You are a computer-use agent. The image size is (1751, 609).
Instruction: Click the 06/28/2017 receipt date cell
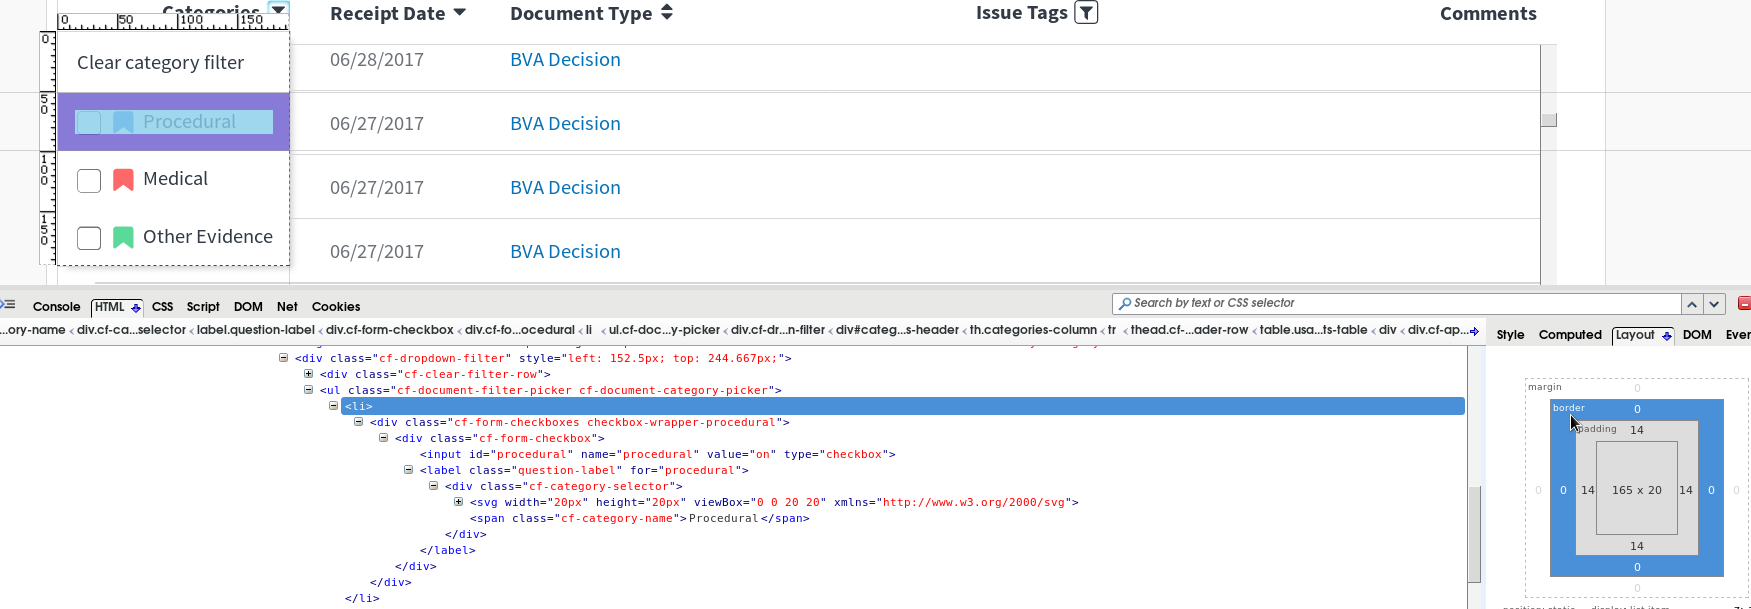(377, 60)
